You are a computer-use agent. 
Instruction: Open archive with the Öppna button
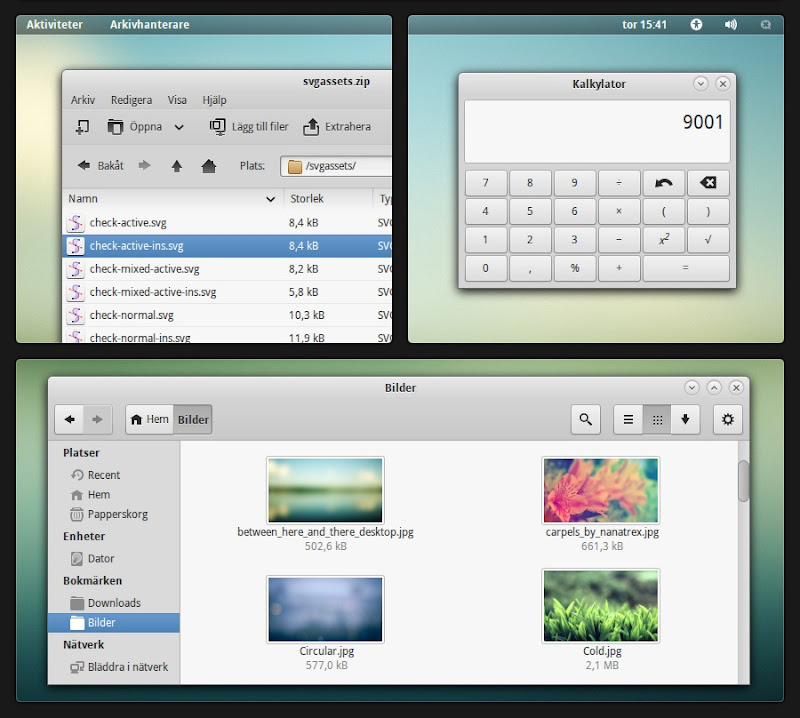135,127
